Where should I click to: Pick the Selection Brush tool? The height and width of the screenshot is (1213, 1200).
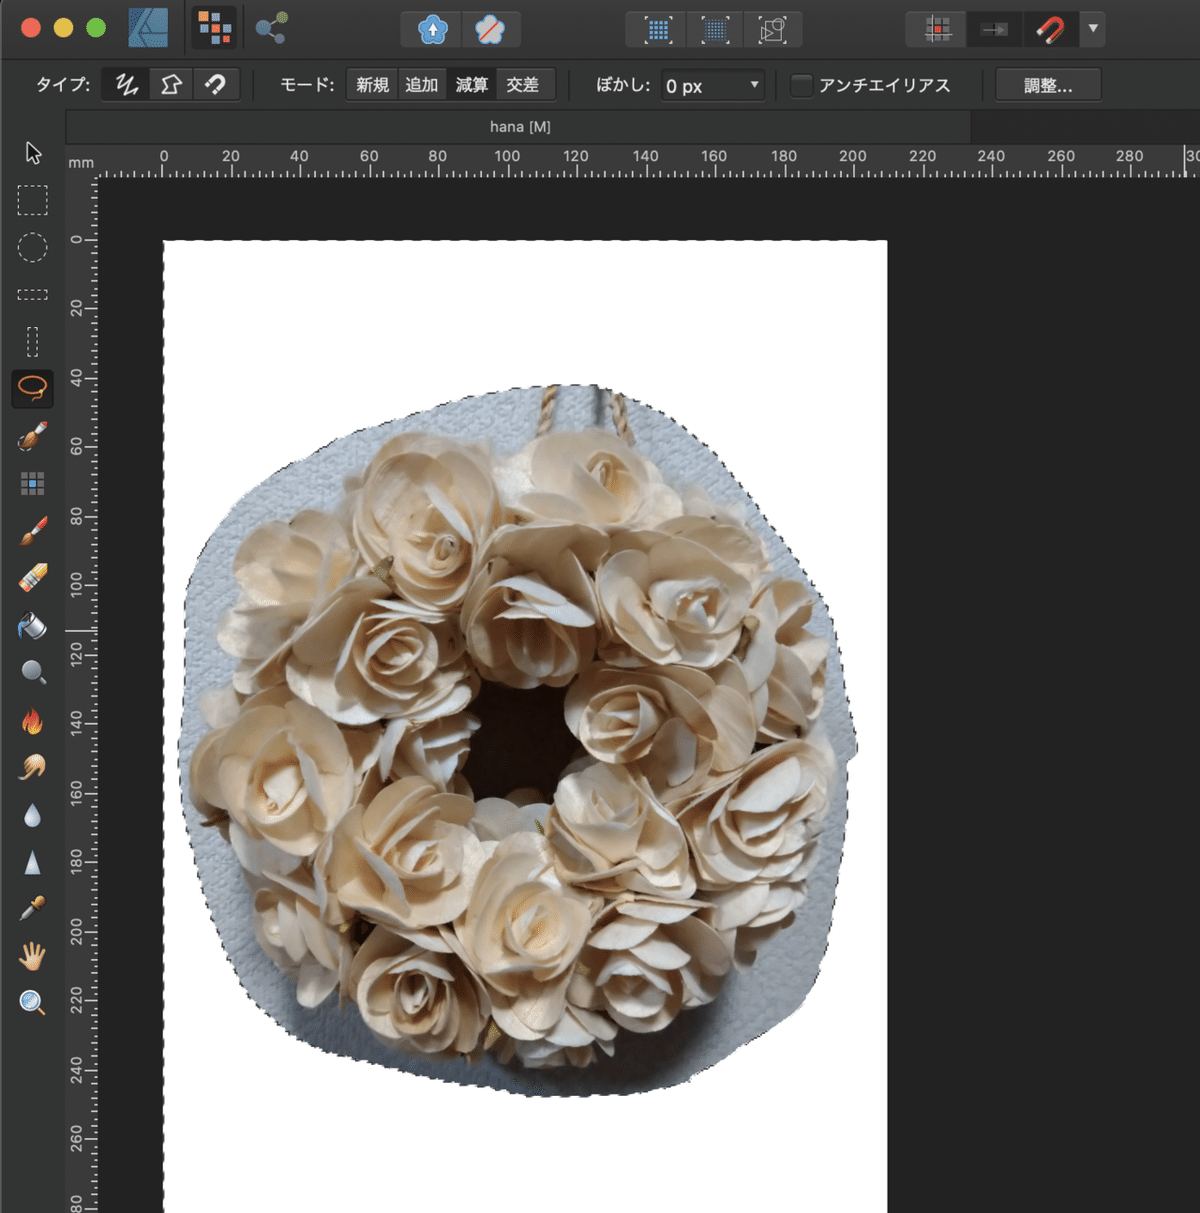click(32, 437)
